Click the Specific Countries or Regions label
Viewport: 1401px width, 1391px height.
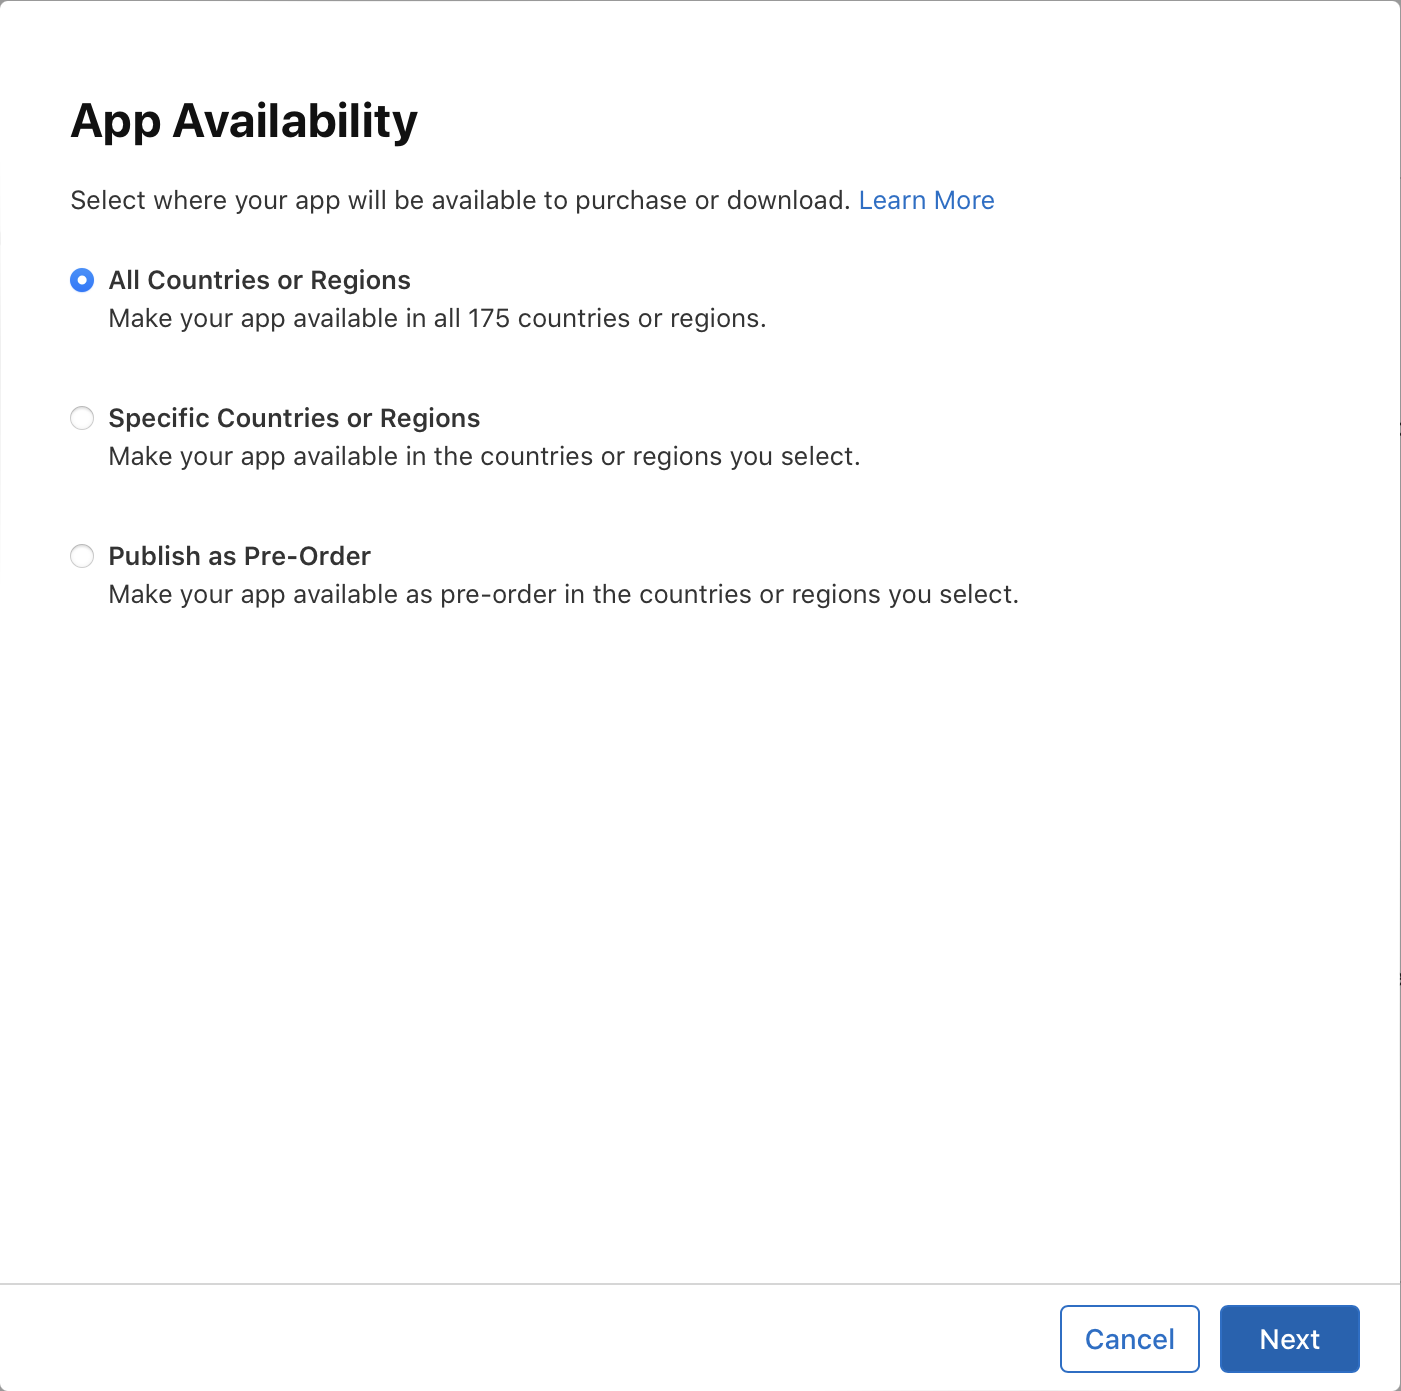(x=294, y=418)
